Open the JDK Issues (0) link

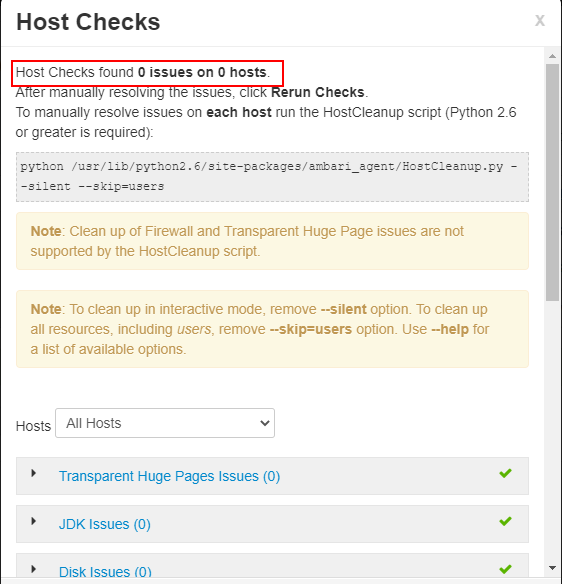[105, 524]
